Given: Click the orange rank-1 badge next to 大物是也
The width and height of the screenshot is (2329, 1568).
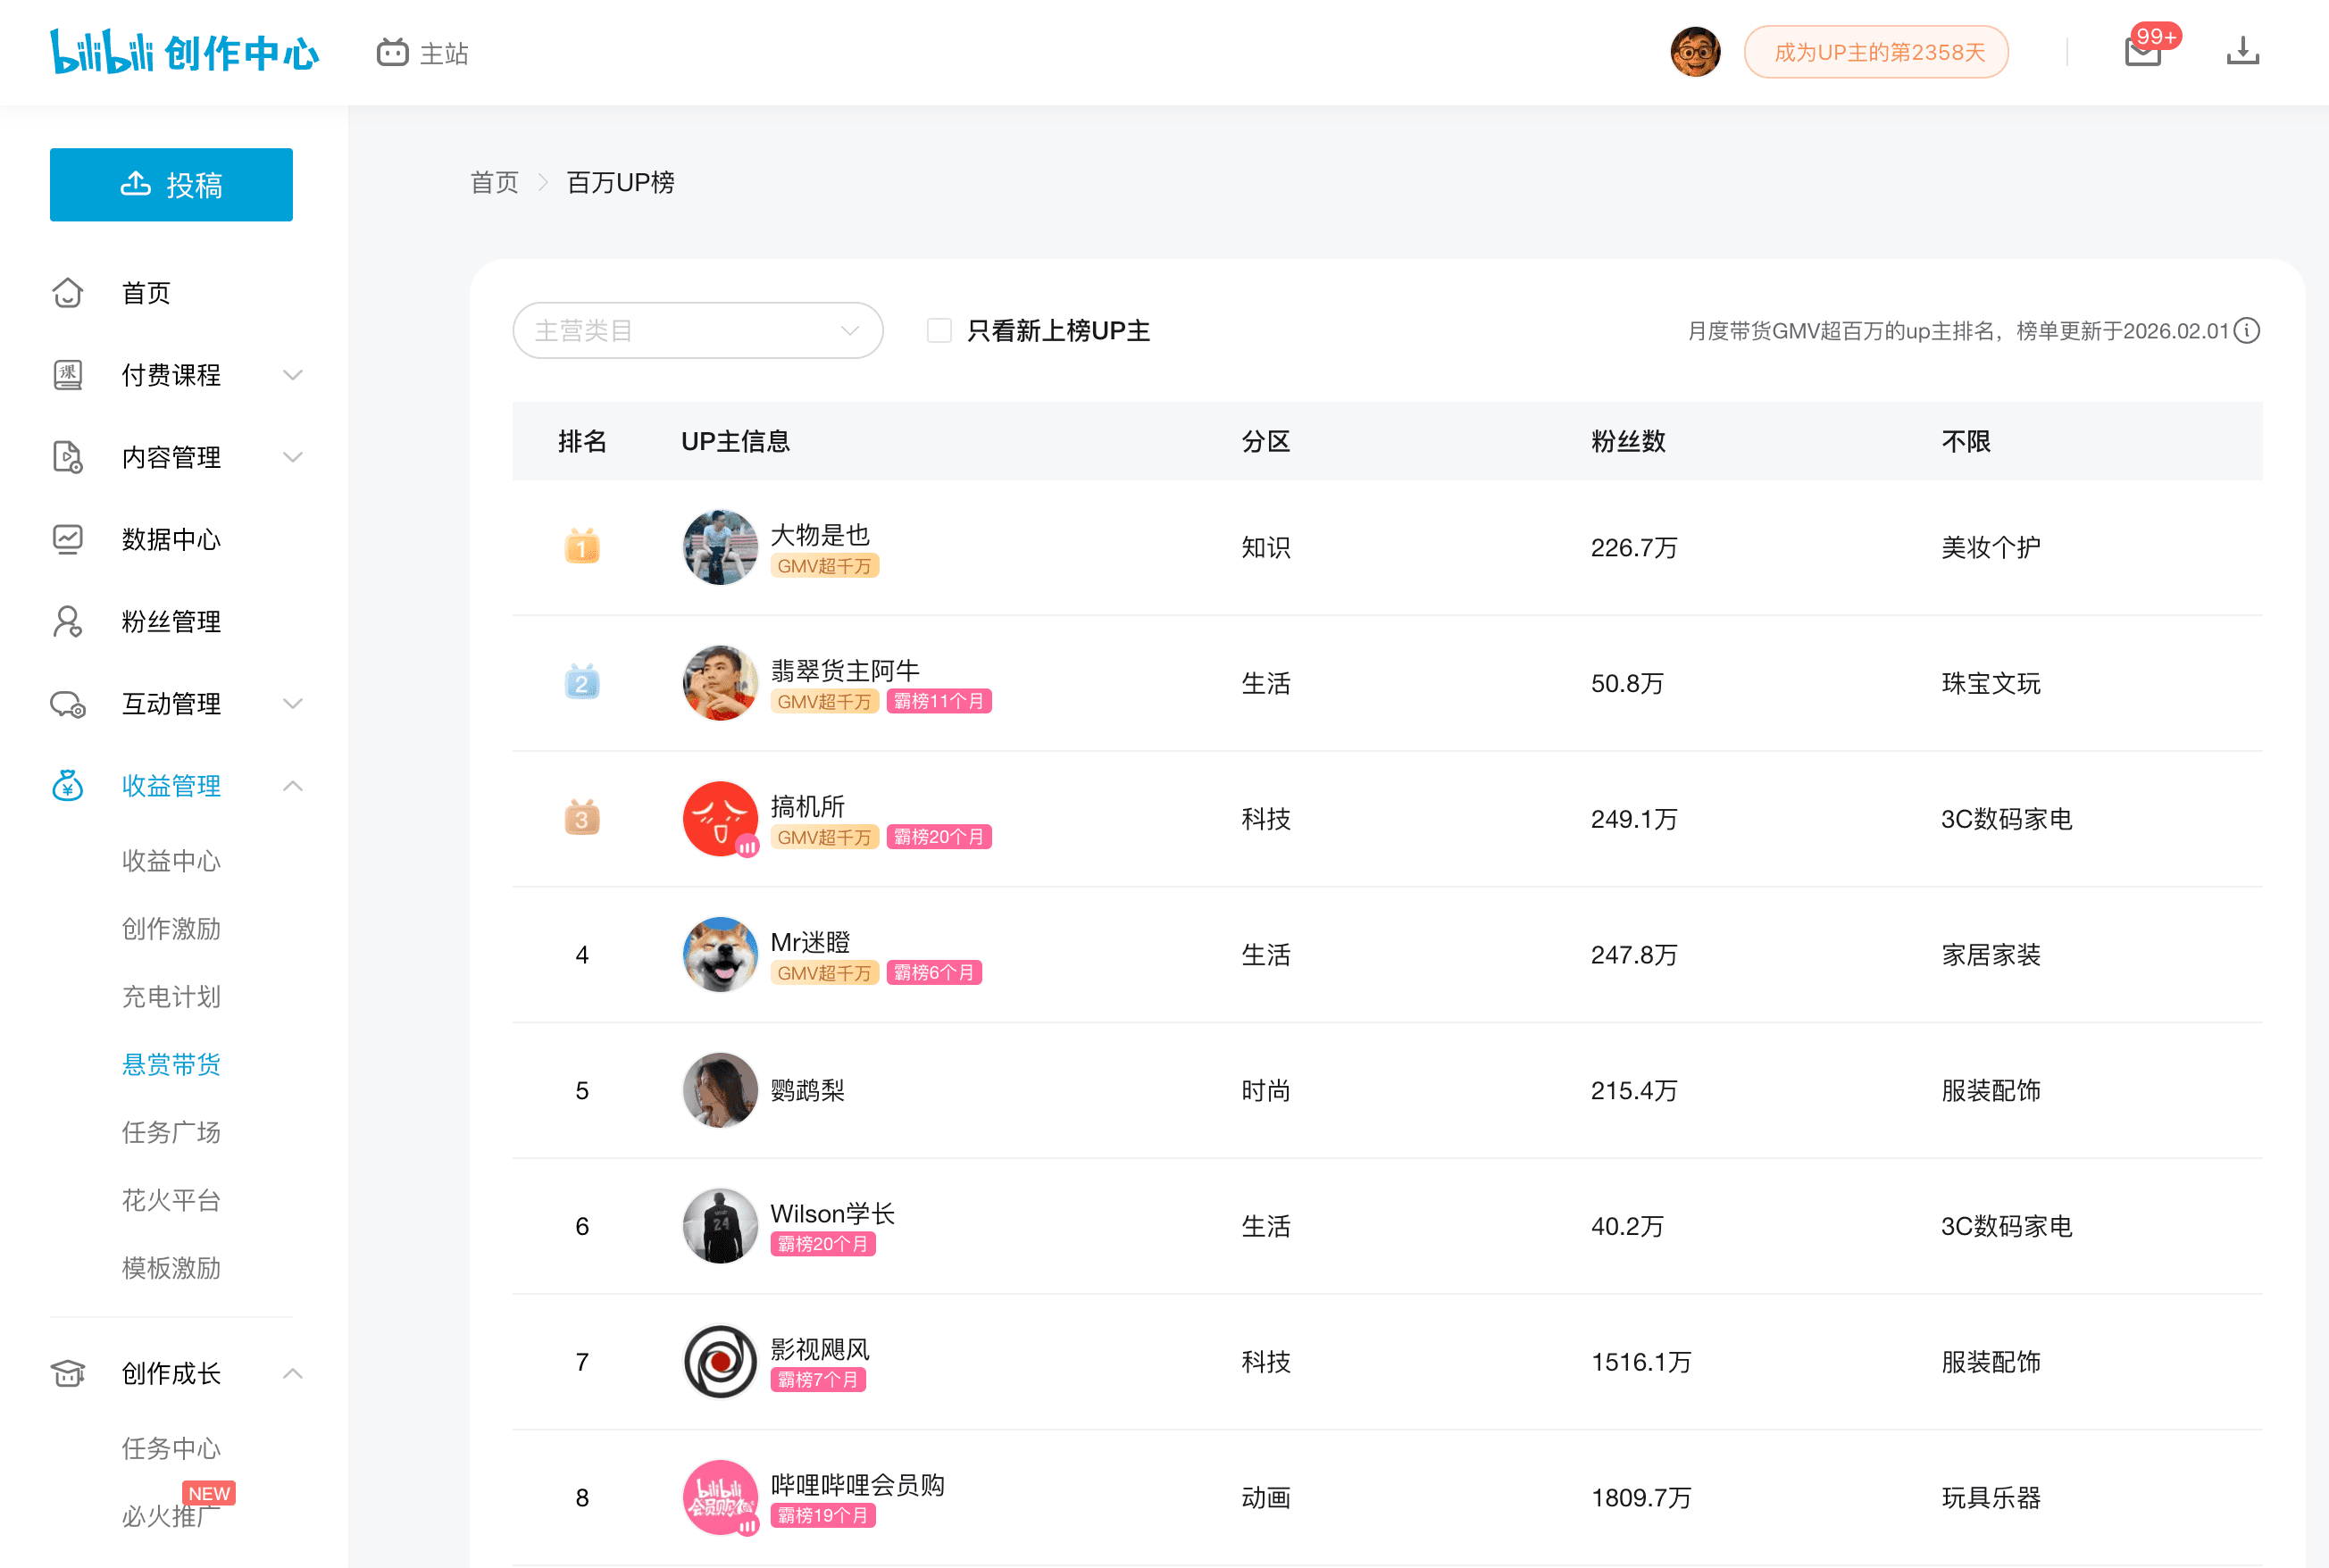Looking at the screenshot, I should [x=583, y=547].
